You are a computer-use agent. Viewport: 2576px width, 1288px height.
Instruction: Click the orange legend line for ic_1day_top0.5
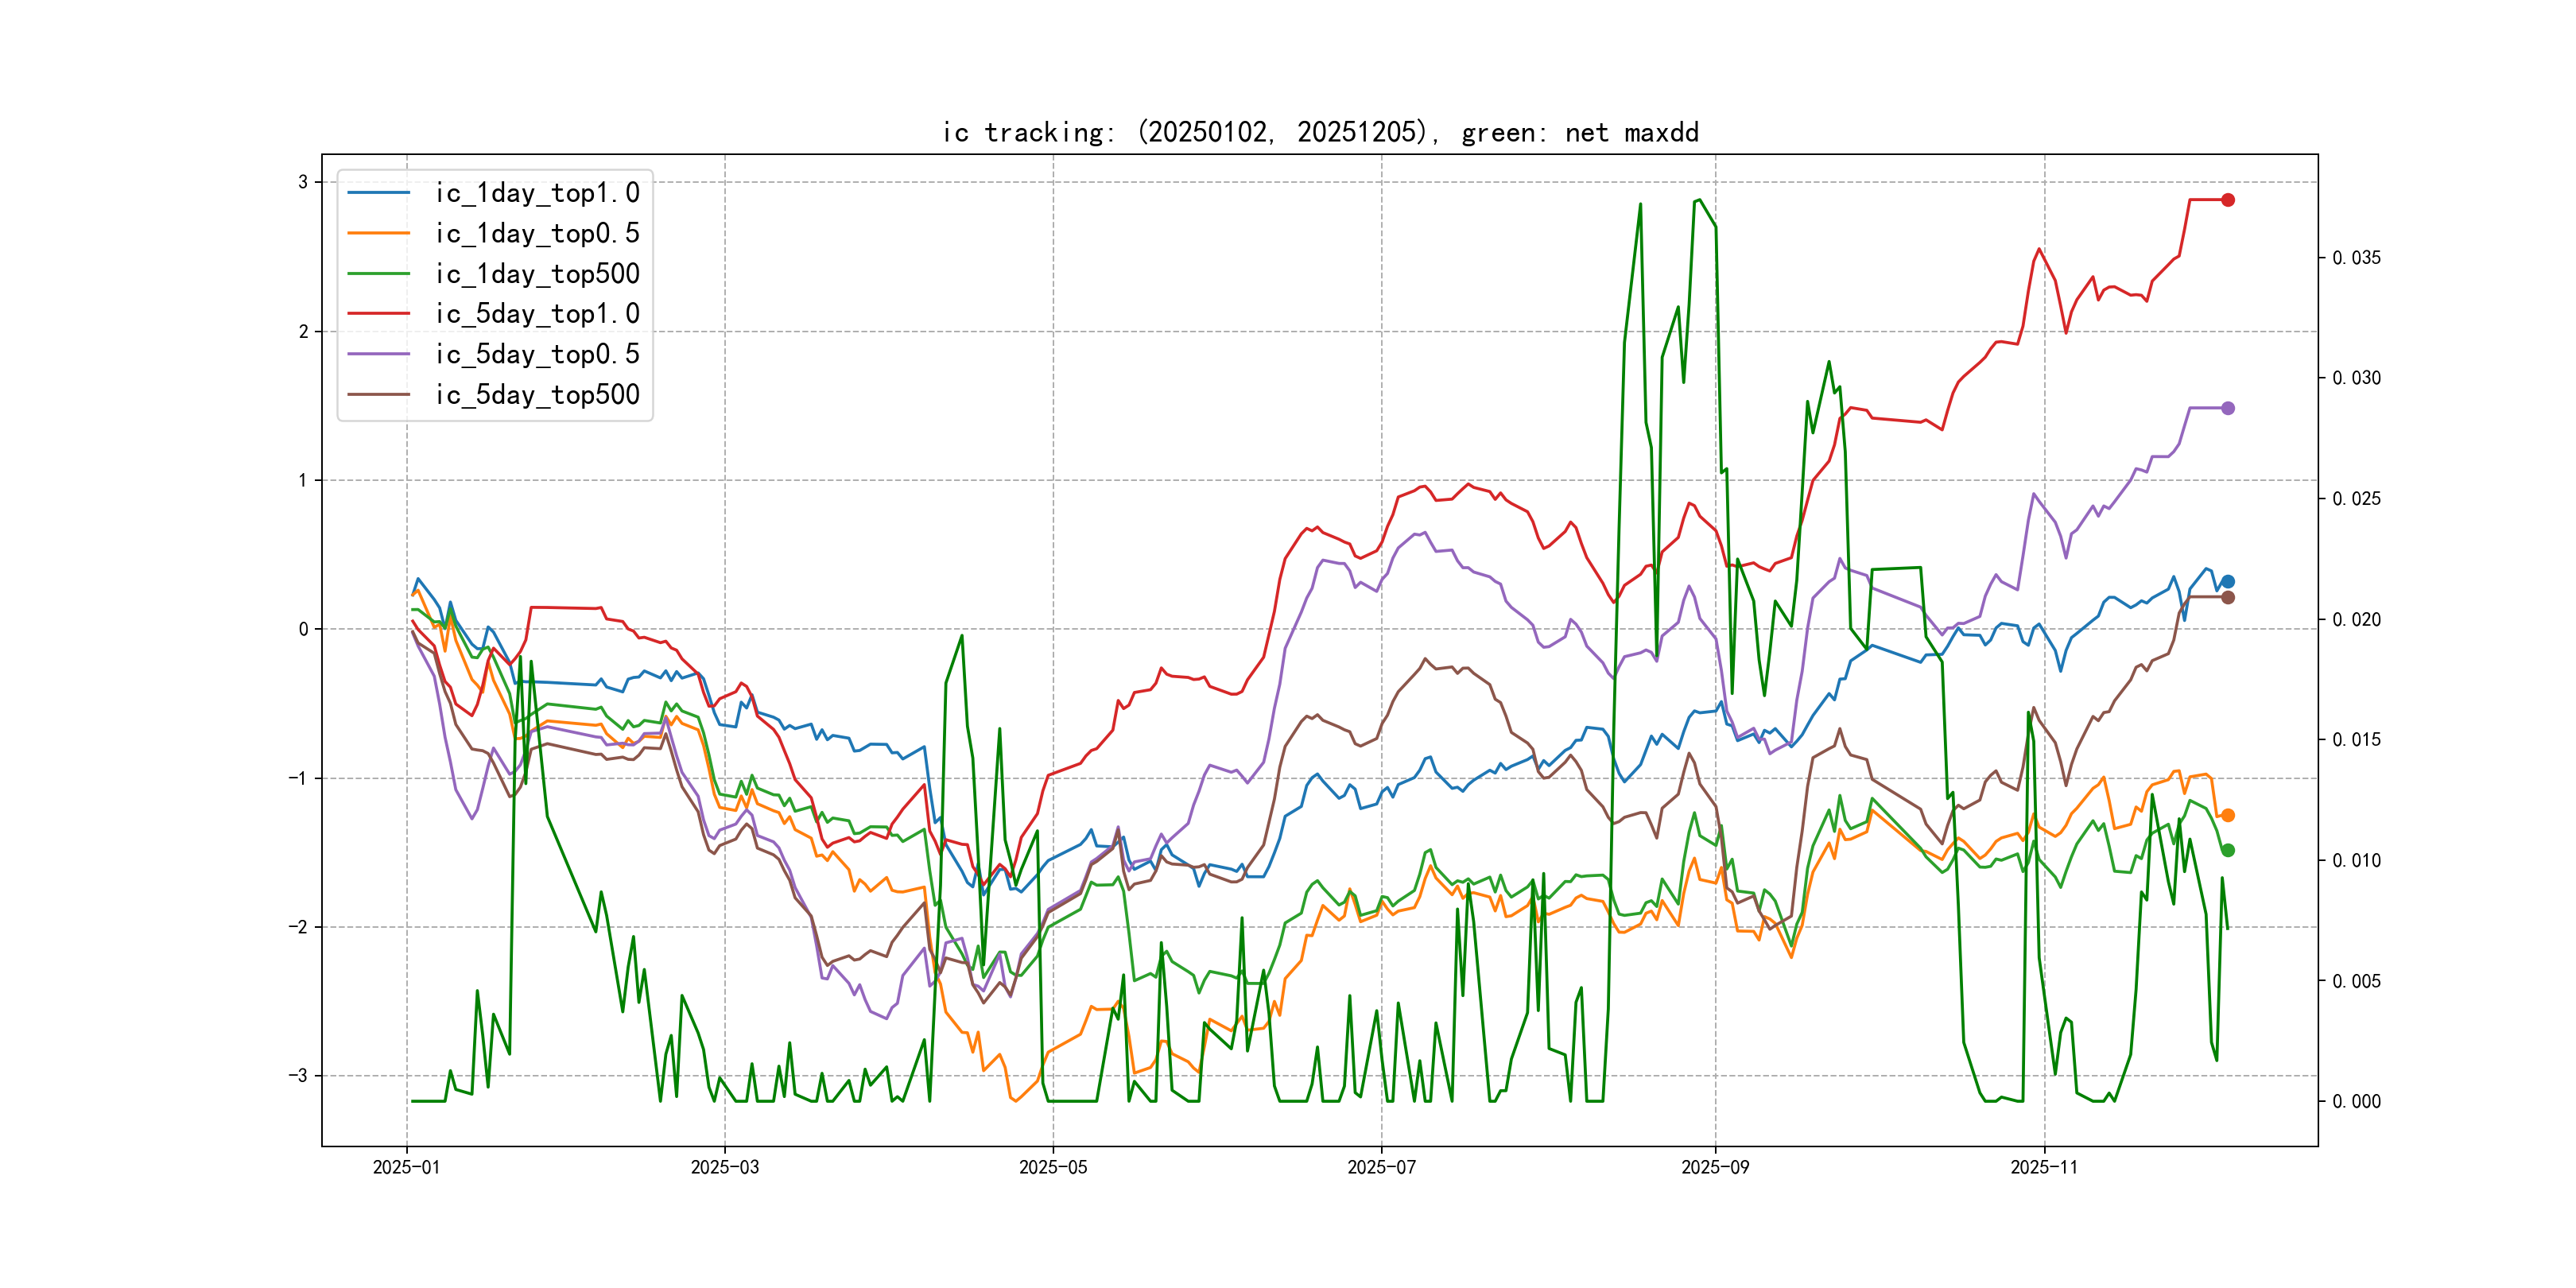tap(378, 233)
